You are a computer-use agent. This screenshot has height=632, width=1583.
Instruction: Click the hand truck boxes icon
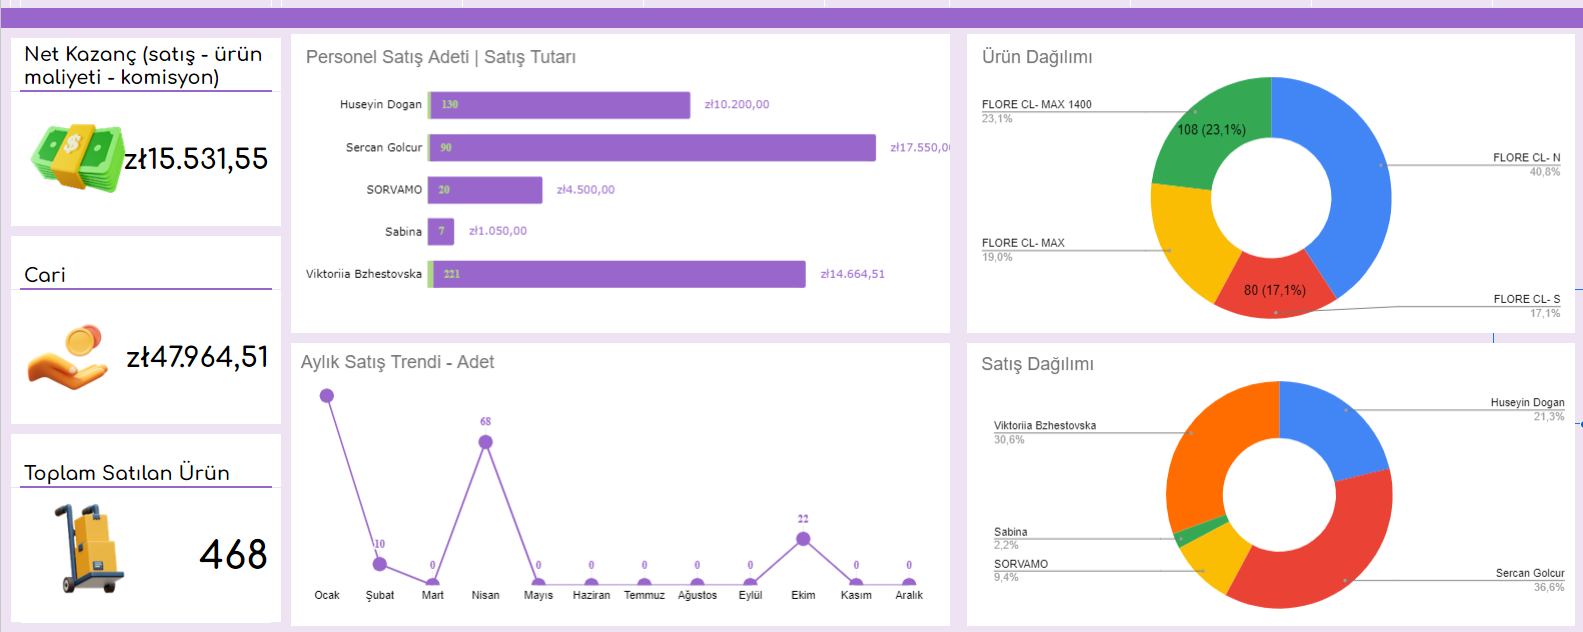(x=90, y=549)
